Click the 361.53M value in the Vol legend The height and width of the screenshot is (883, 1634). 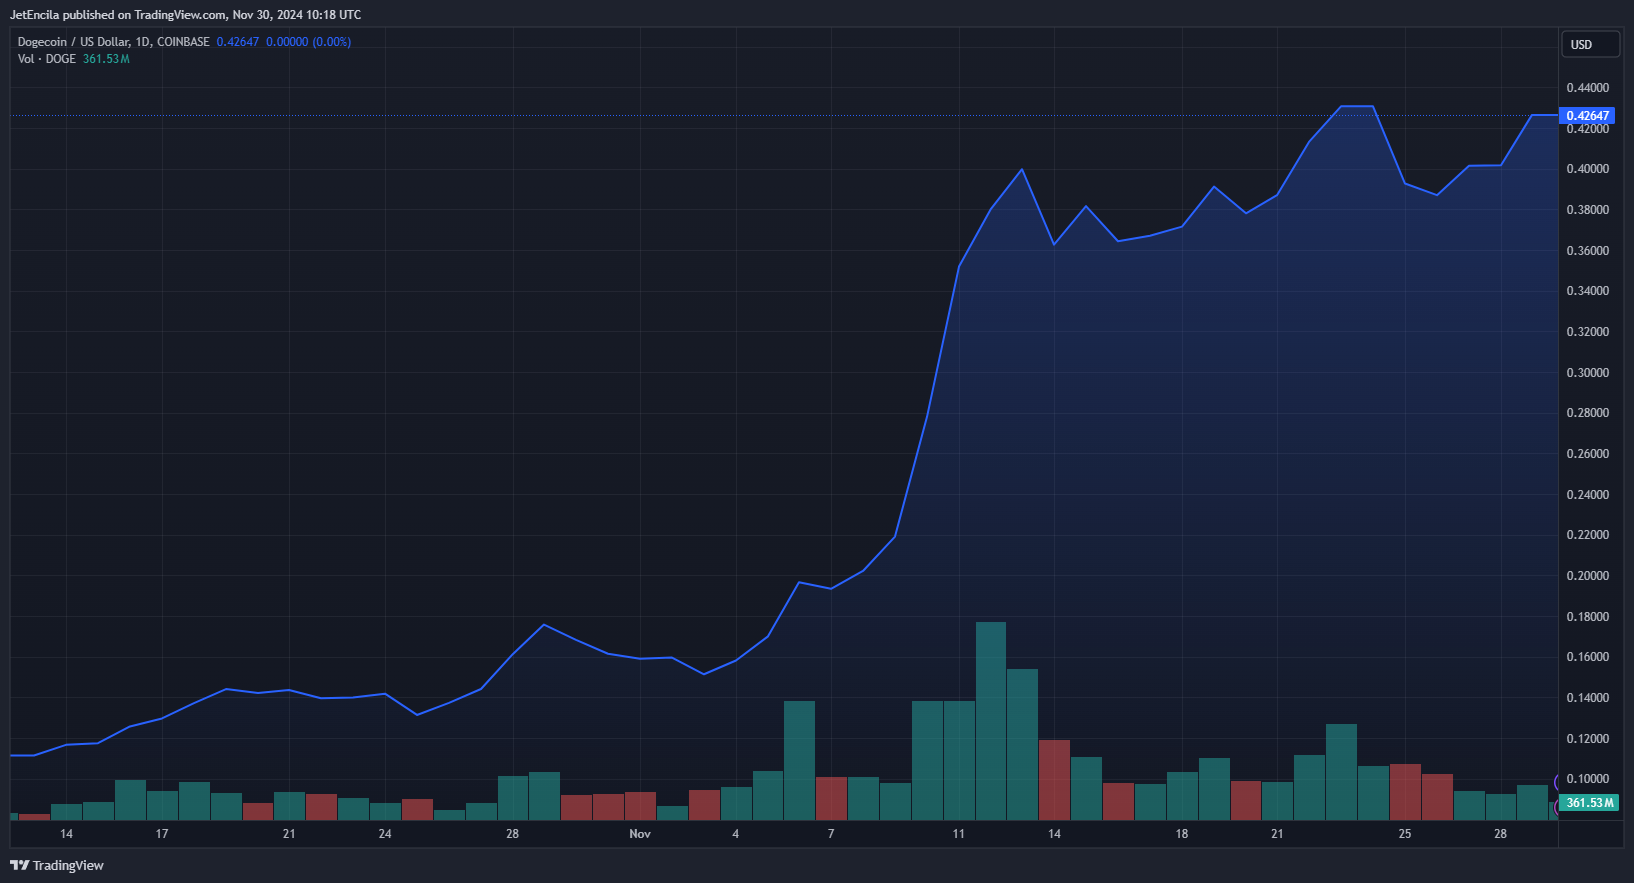pyautogui.click(x=106, y=59)
